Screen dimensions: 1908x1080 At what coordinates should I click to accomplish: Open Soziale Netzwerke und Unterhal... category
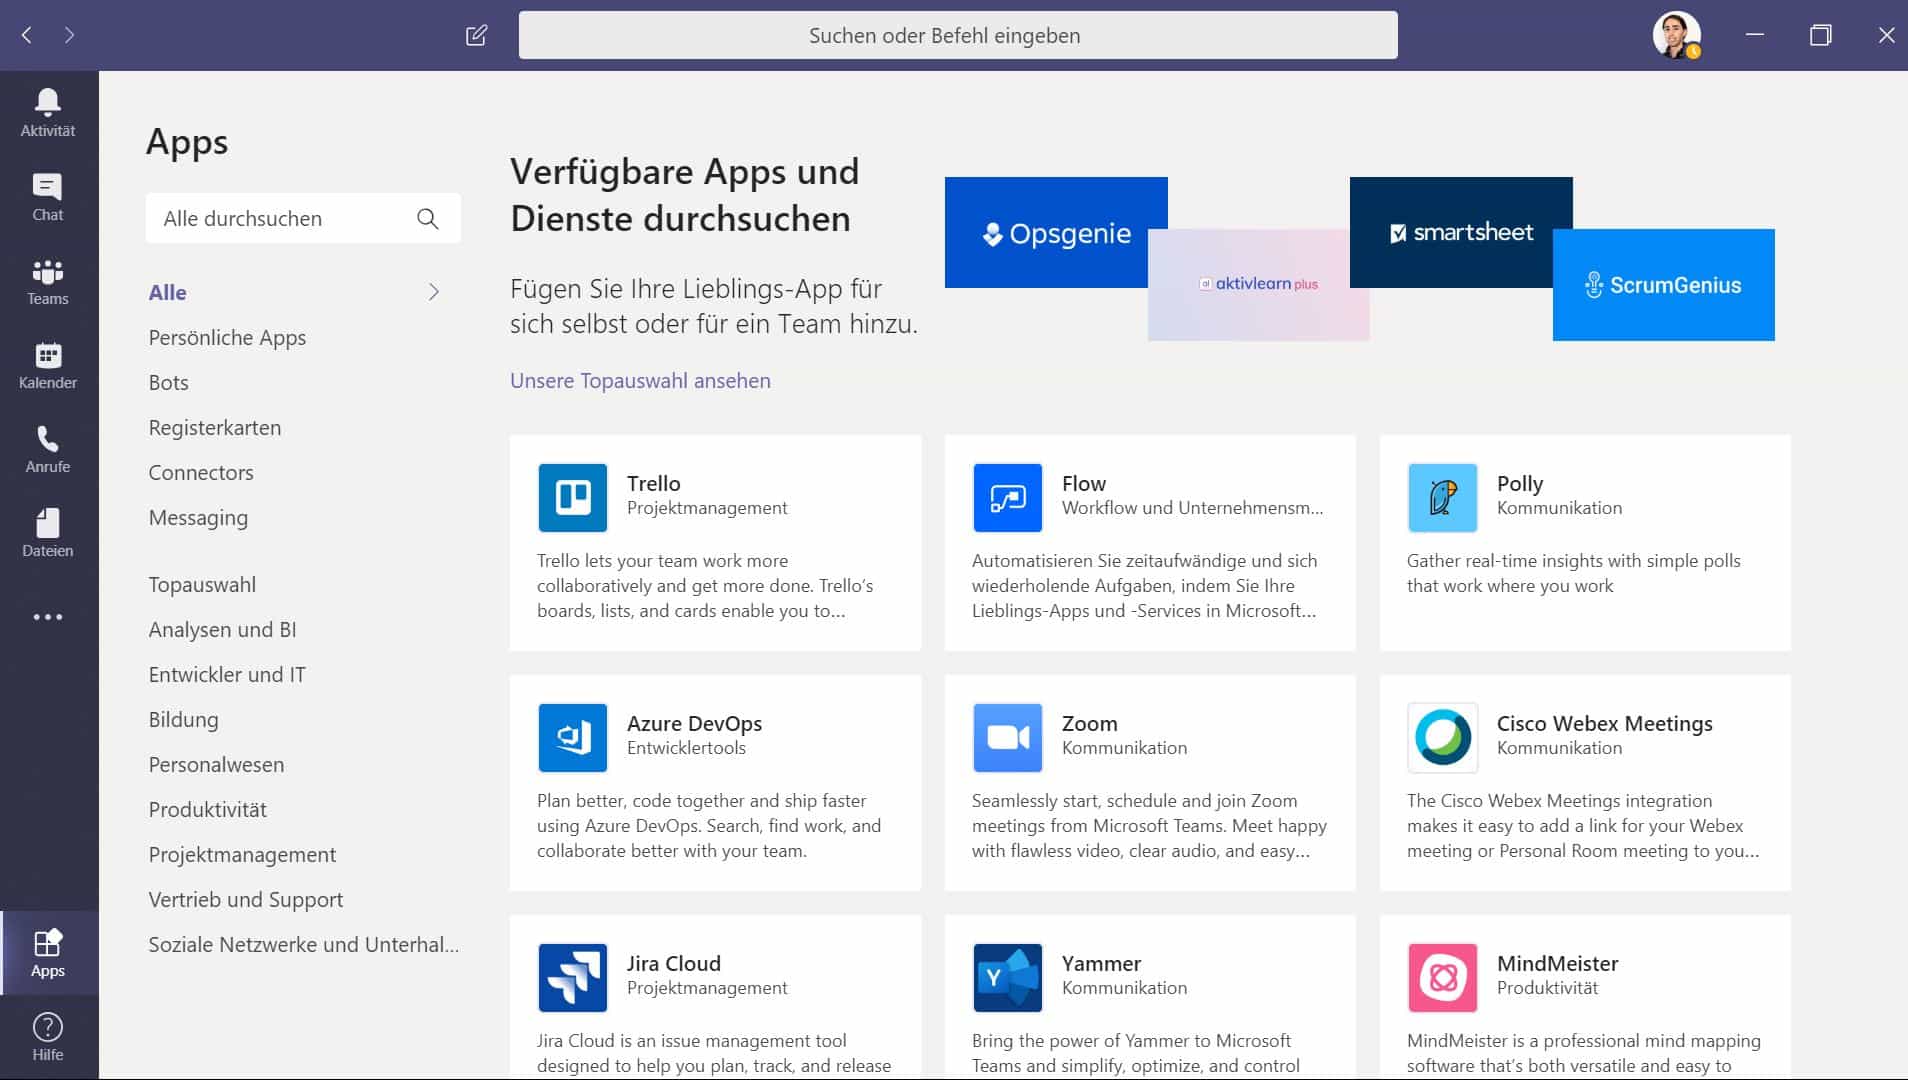click(x=304, y=945)
